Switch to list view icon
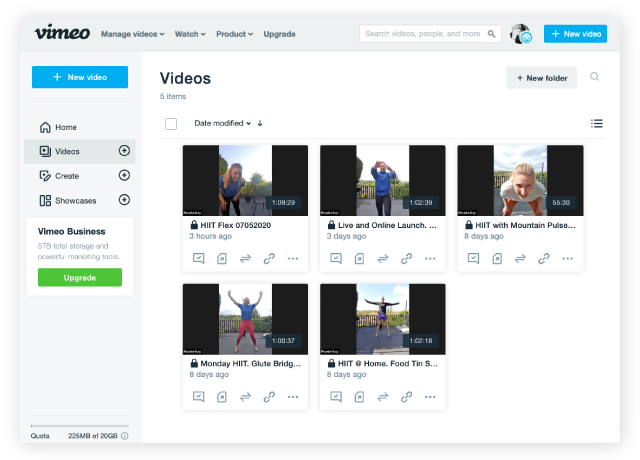Image resolution: width=640 pixels, height=460 pixels. click(x=597, y=123)
